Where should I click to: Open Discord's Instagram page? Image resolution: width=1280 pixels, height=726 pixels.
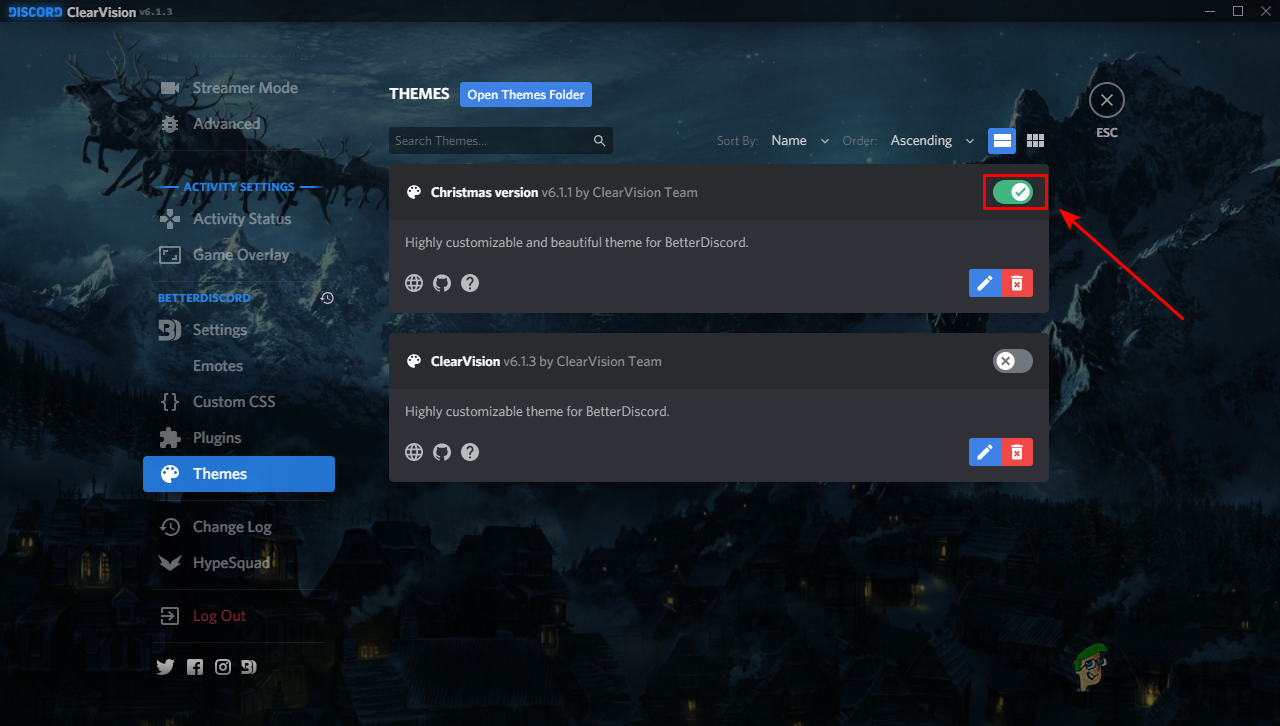[223, 667]
